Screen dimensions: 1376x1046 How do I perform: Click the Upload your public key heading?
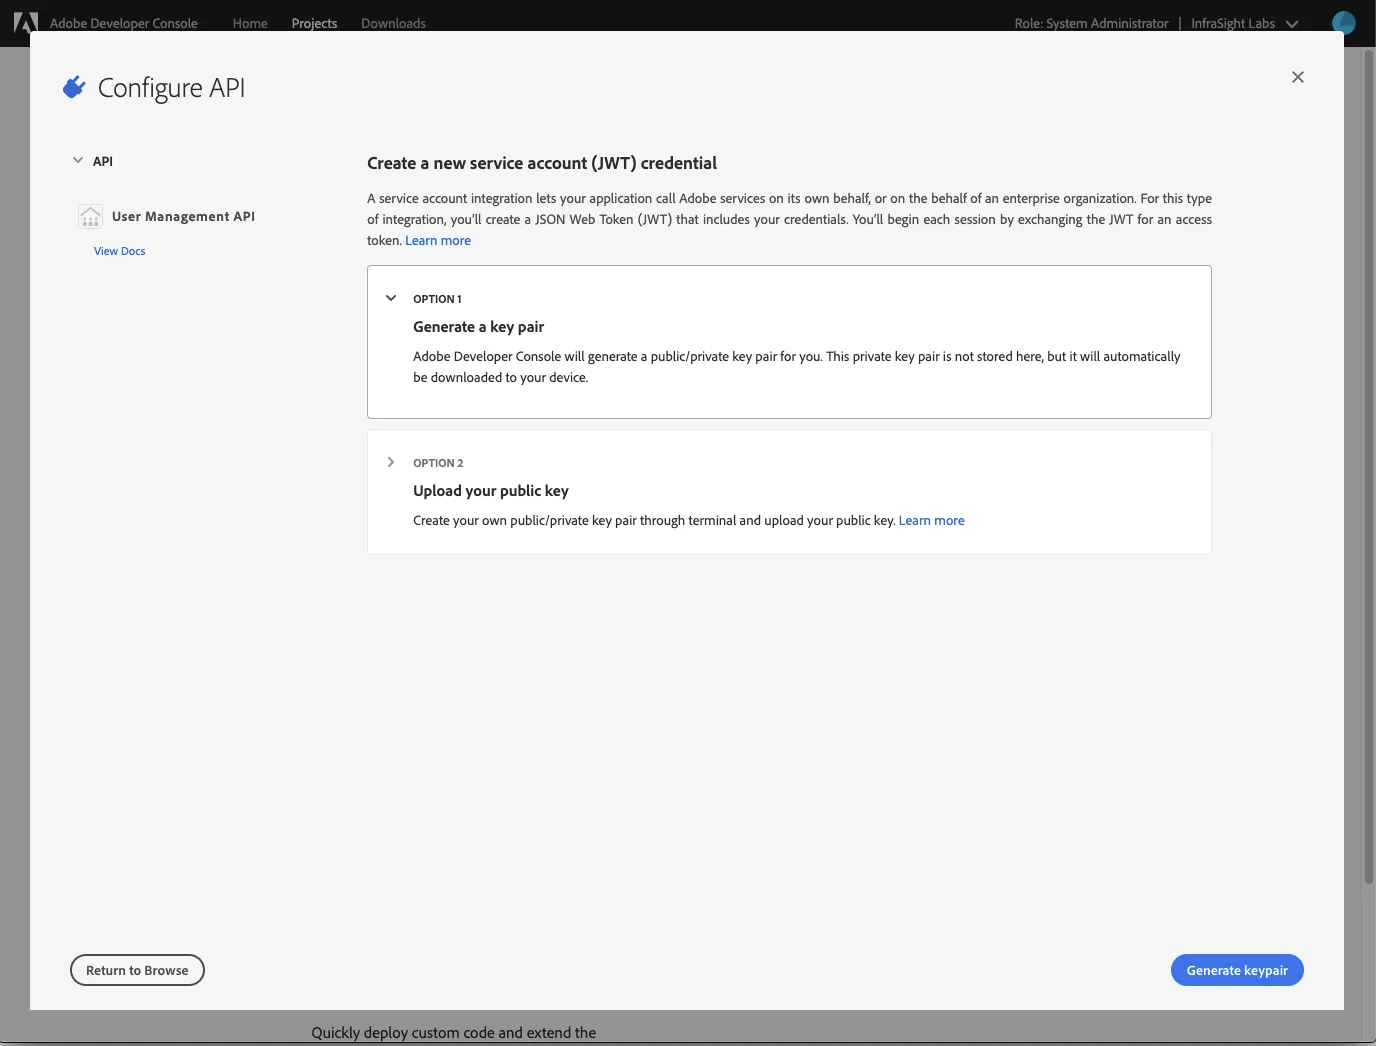click(x=491, y=491)
